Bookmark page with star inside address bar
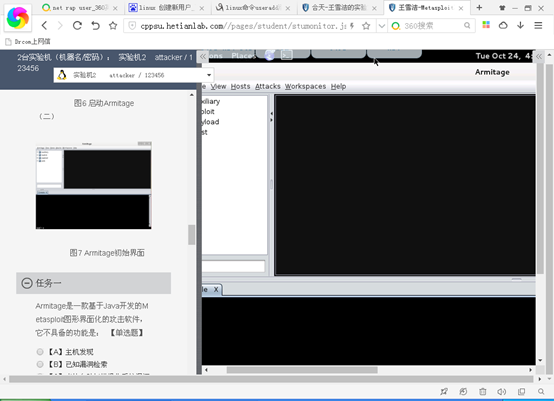Viewport: 554px width, 401px height. tap(366, 25)
